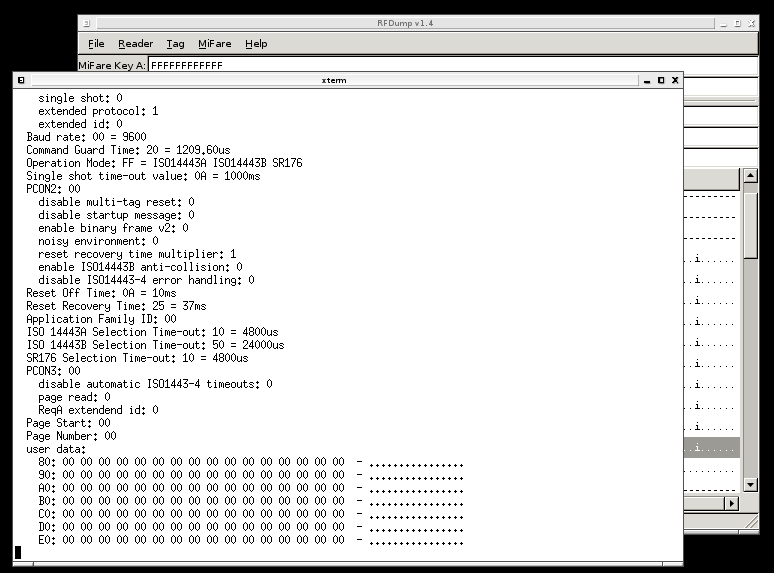Viewport: 774px width, 573px height.
Task: Click 'ISO 14443A Selection Time-out' line
Action: coord(153,332)
